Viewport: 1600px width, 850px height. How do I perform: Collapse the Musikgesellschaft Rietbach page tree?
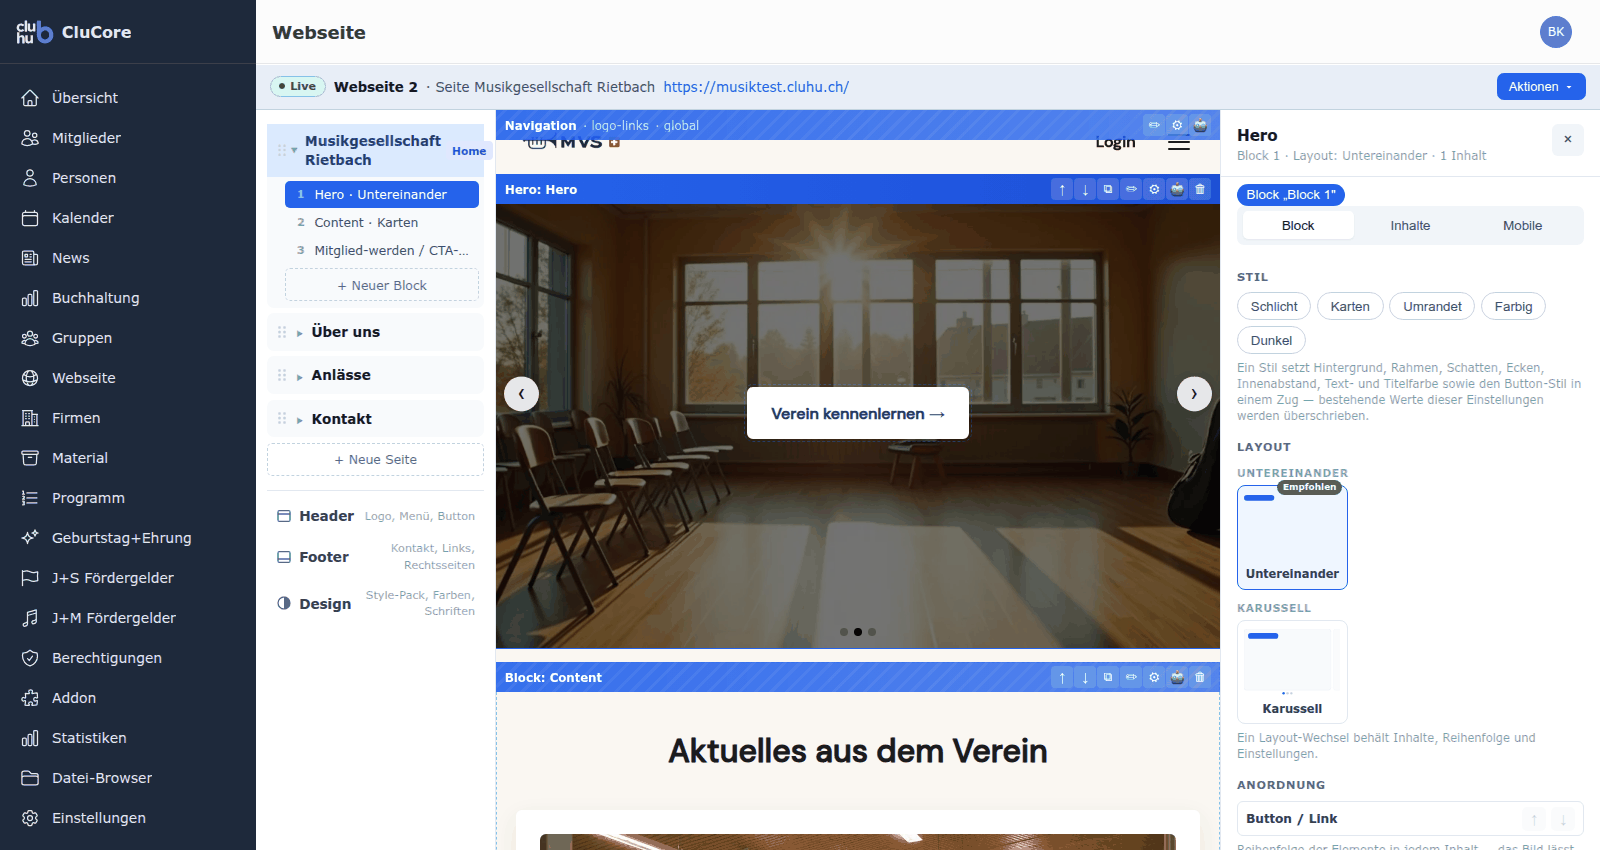[x=294, y=150]
